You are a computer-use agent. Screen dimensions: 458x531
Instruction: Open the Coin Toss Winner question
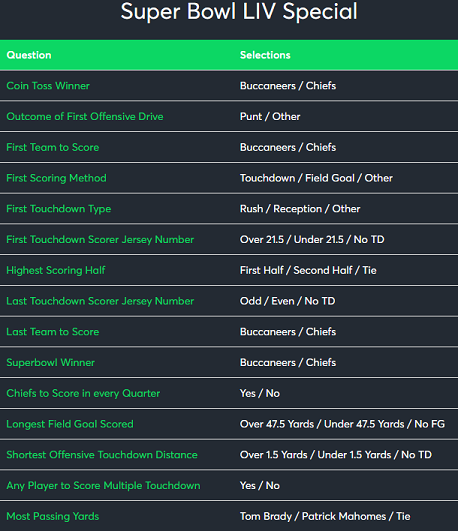pos(48,86)
